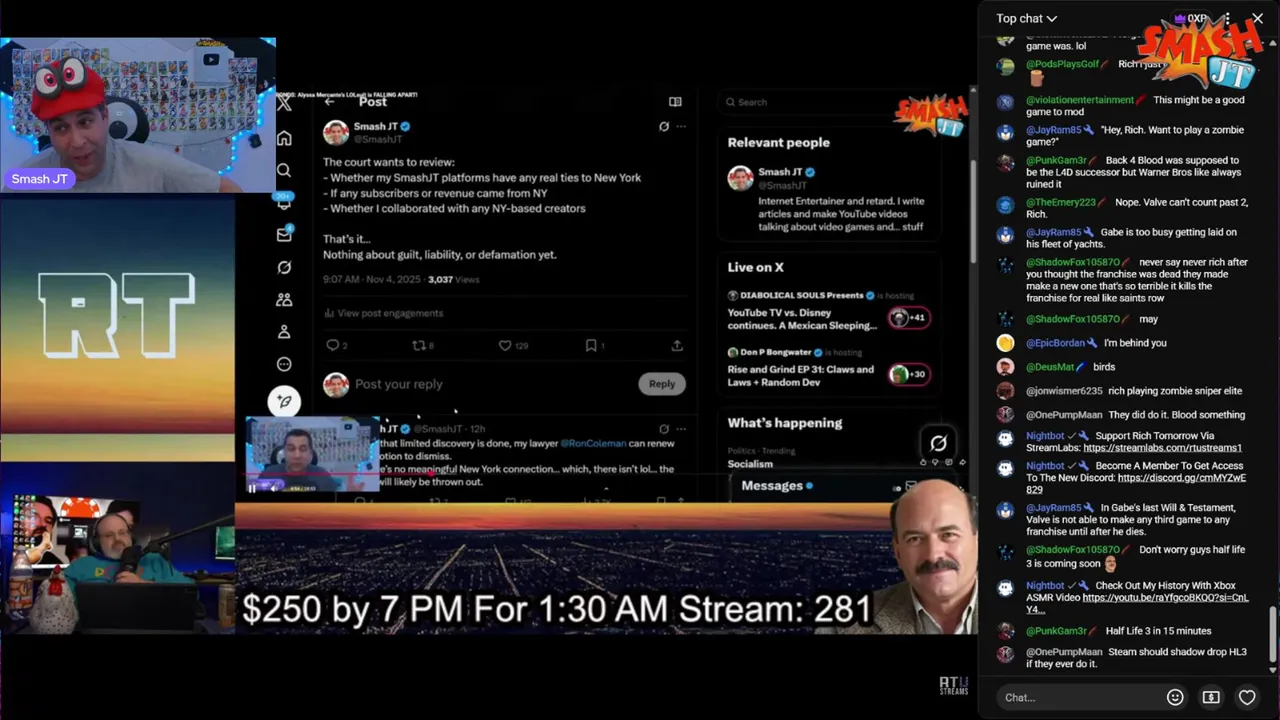Click @EpicBordan username in chat
Image resolution: width=1280 pixels, height=720 pixels.
[1055, 343]
